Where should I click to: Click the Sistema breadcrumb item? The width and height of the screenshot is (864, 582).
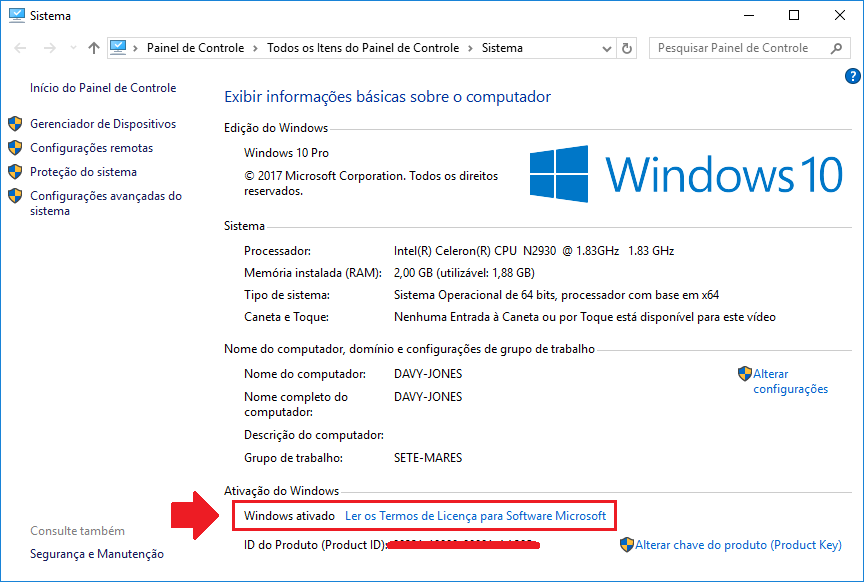click(x=502, y=48)
